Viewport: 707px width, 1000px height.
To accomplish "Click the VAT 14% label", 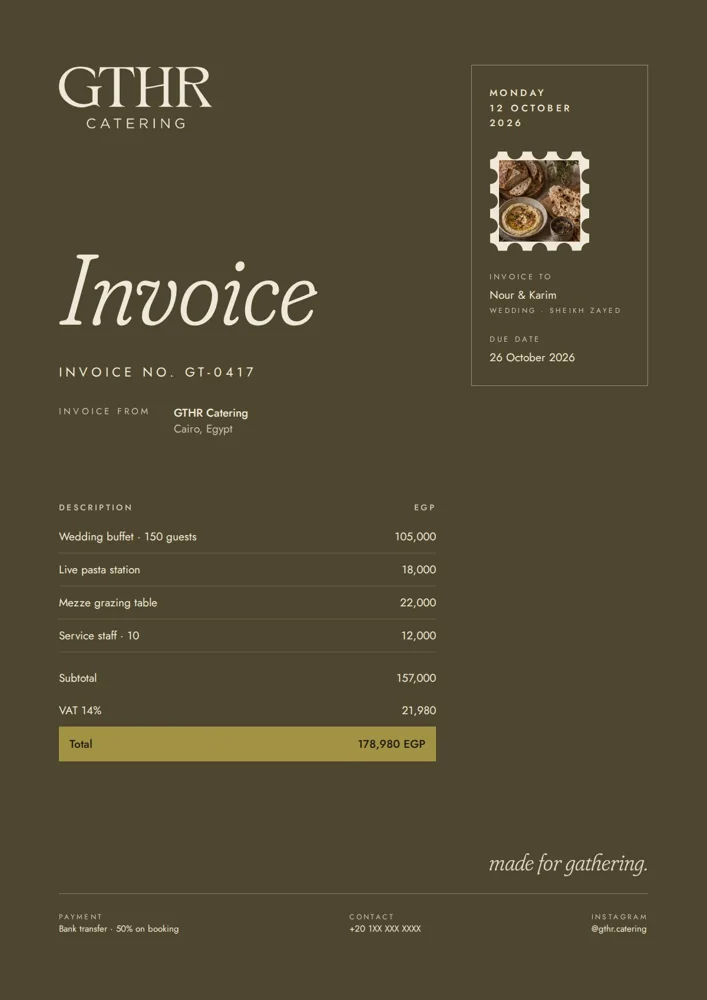I will (x=80, y=710).
